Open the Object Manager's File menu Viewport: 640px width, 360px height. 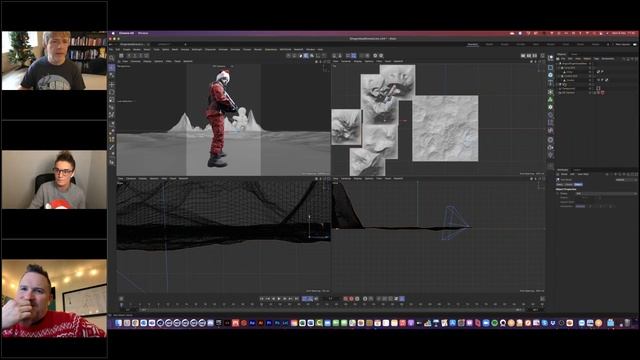point(563,59)
